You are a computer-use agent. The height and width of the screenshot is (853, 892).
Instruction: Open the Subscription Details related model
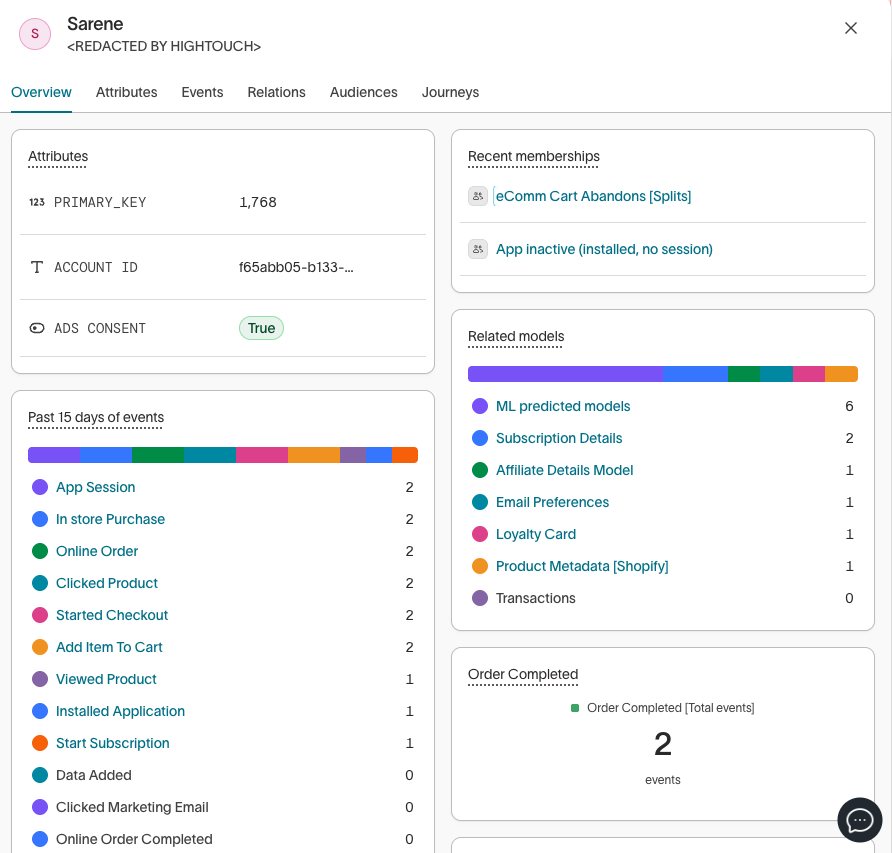pos(558,438)
